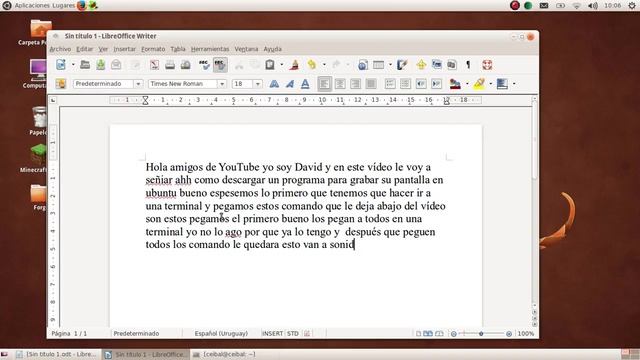
Task: Click the Print icon
Action: pyautogui.click(x=170, y=64)
